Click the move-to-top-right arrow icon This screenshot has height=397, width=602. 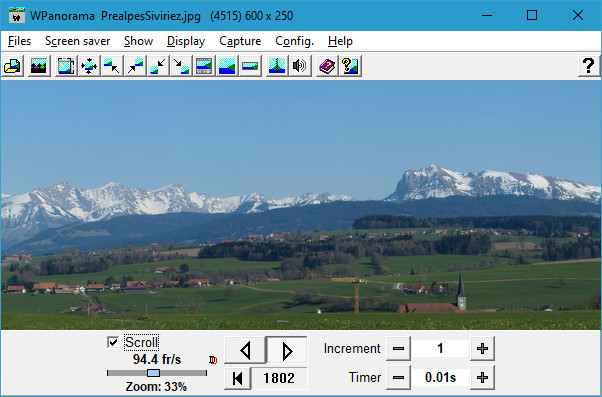[135, 66]
